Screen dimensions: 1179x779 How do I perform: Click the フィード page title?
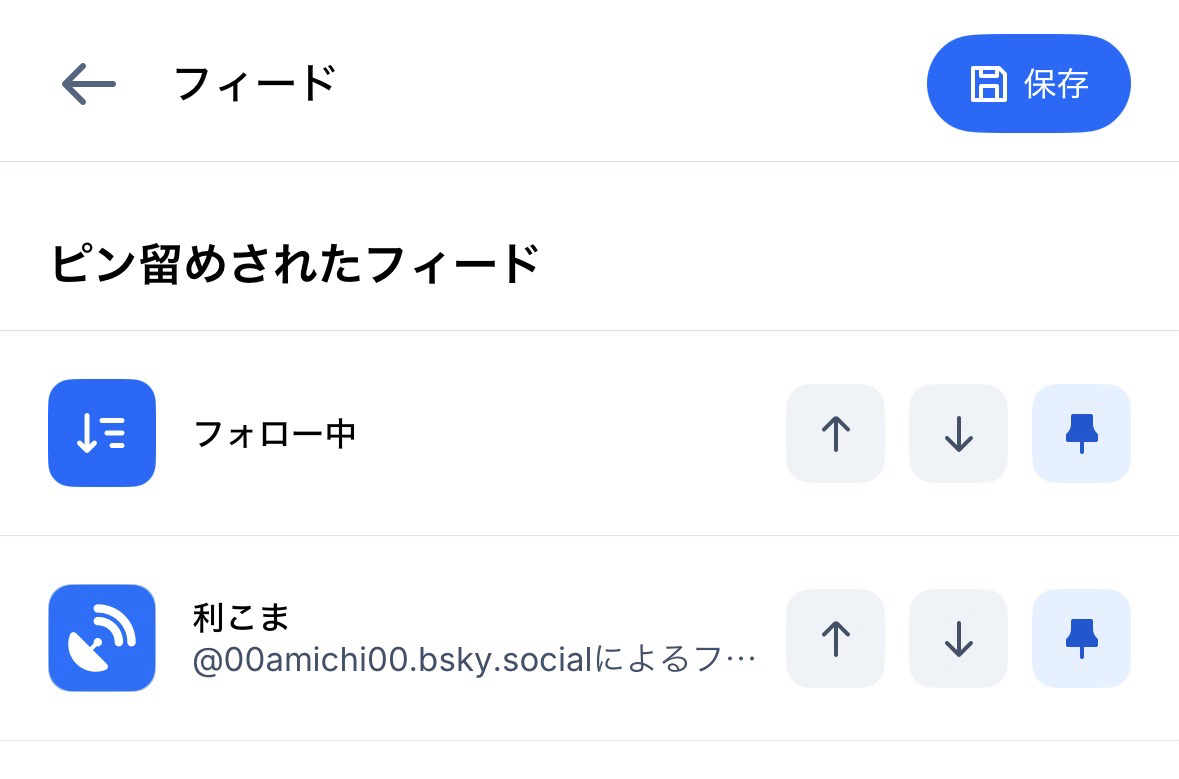tap(255, 84)
